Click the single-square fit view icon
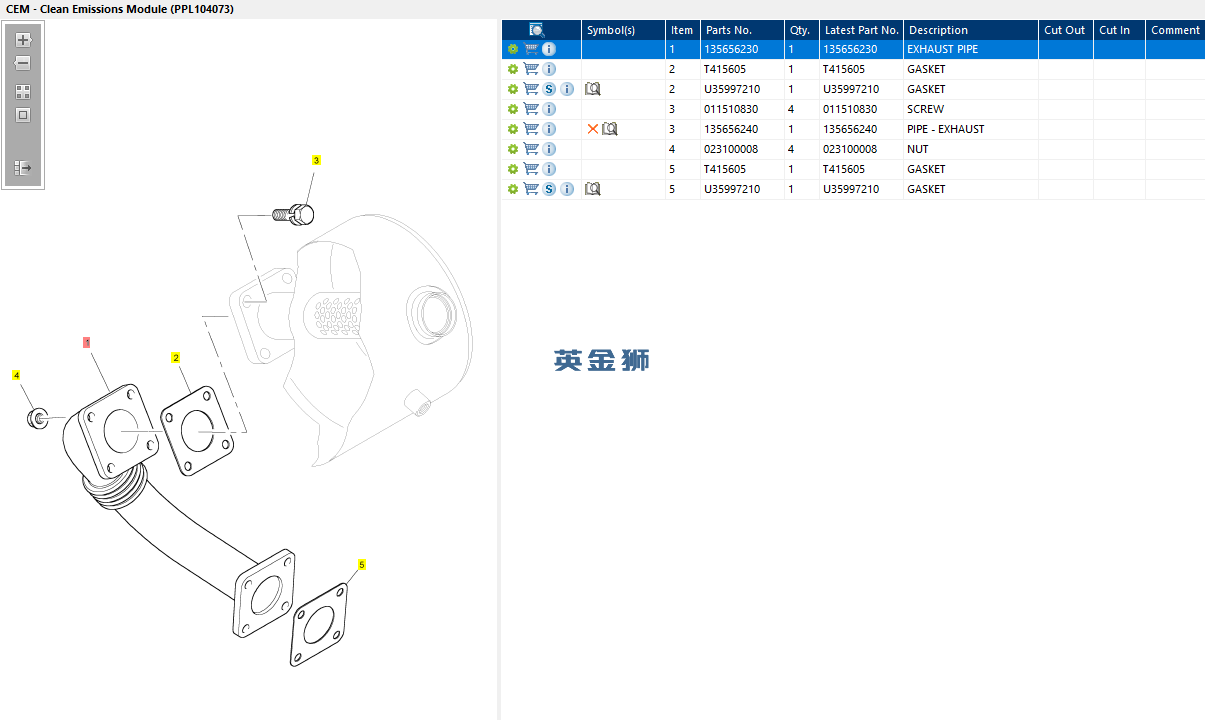The image size is (1205, 720). coord(23,115)
